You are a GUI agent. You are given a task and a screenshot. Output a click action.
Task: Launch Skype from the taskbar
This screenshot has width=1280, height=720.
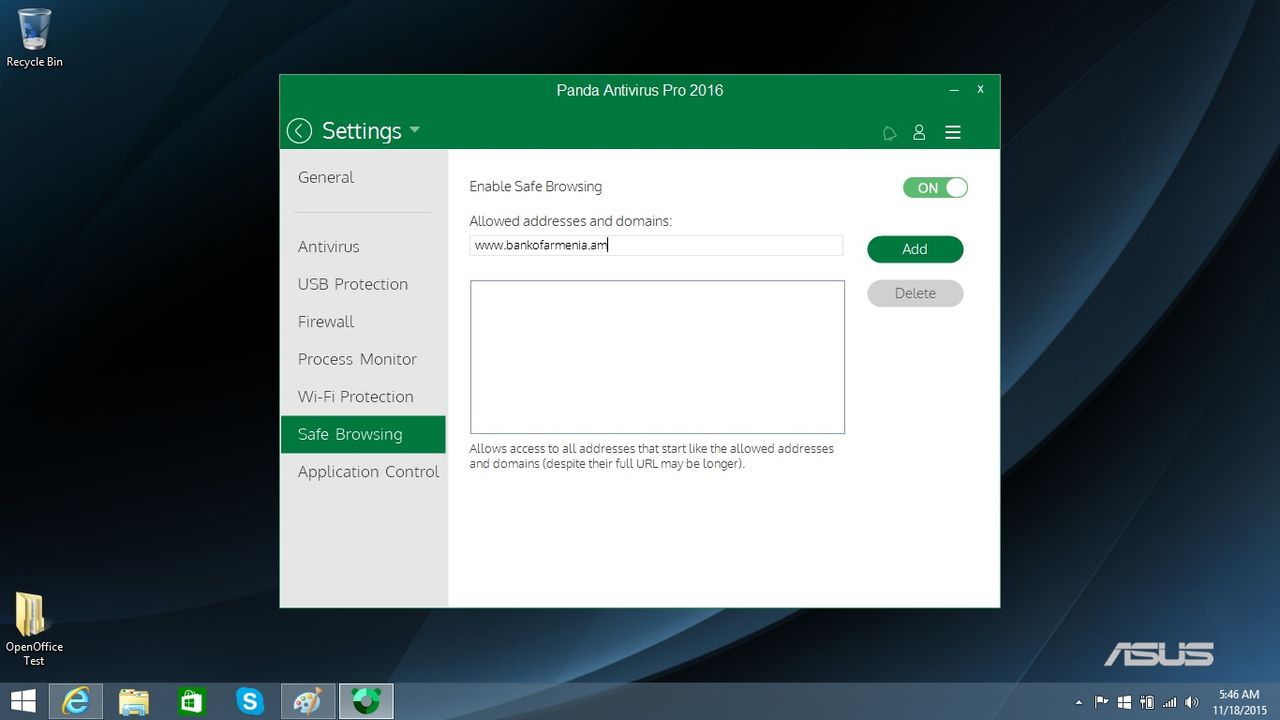[249, 701]
